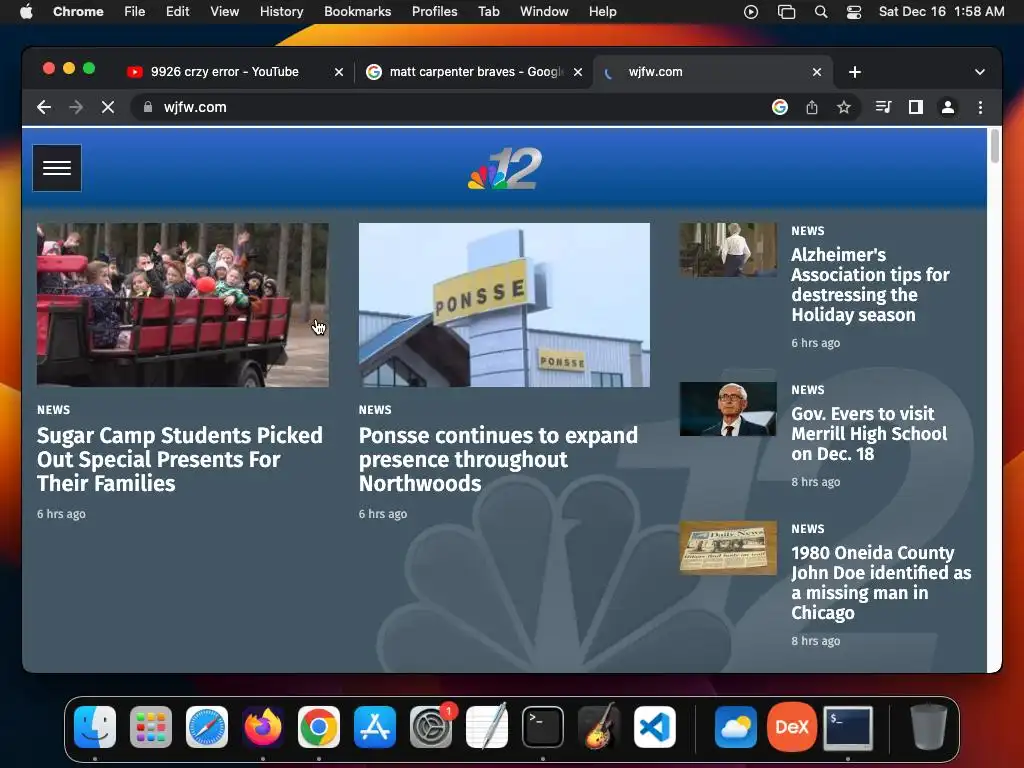Click the lock icon in address bar
Viewport: 1024px width, 768px height.
[148, 107]
